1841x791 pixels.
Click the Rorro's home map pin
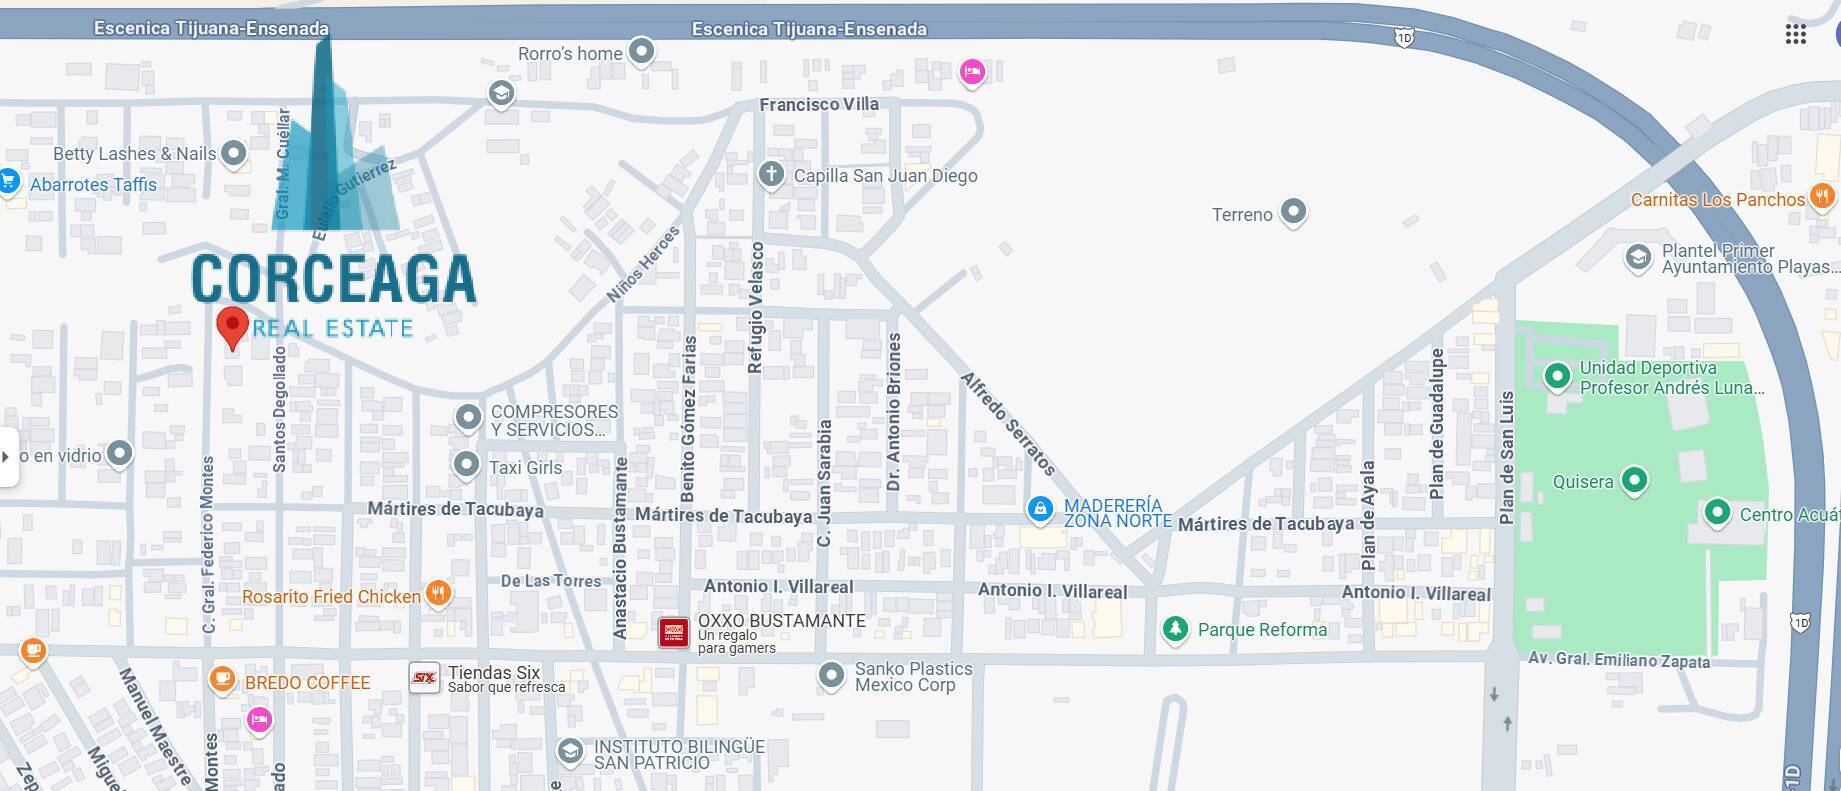tap(641, 51)
